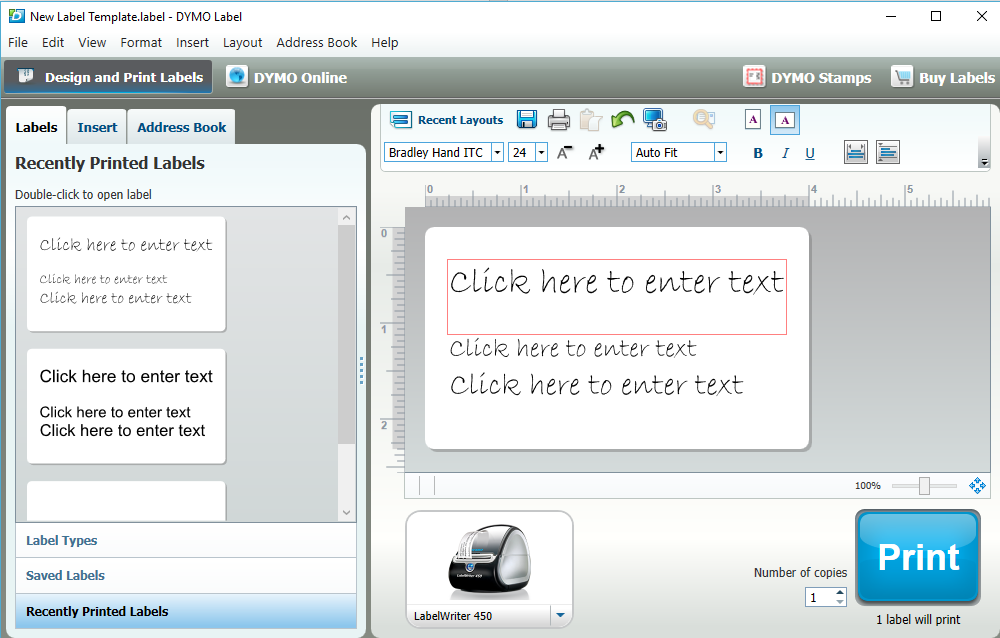Click the third text line on label canvas
This screenshot has width=1000, height=638.
[x=597, y=385]
